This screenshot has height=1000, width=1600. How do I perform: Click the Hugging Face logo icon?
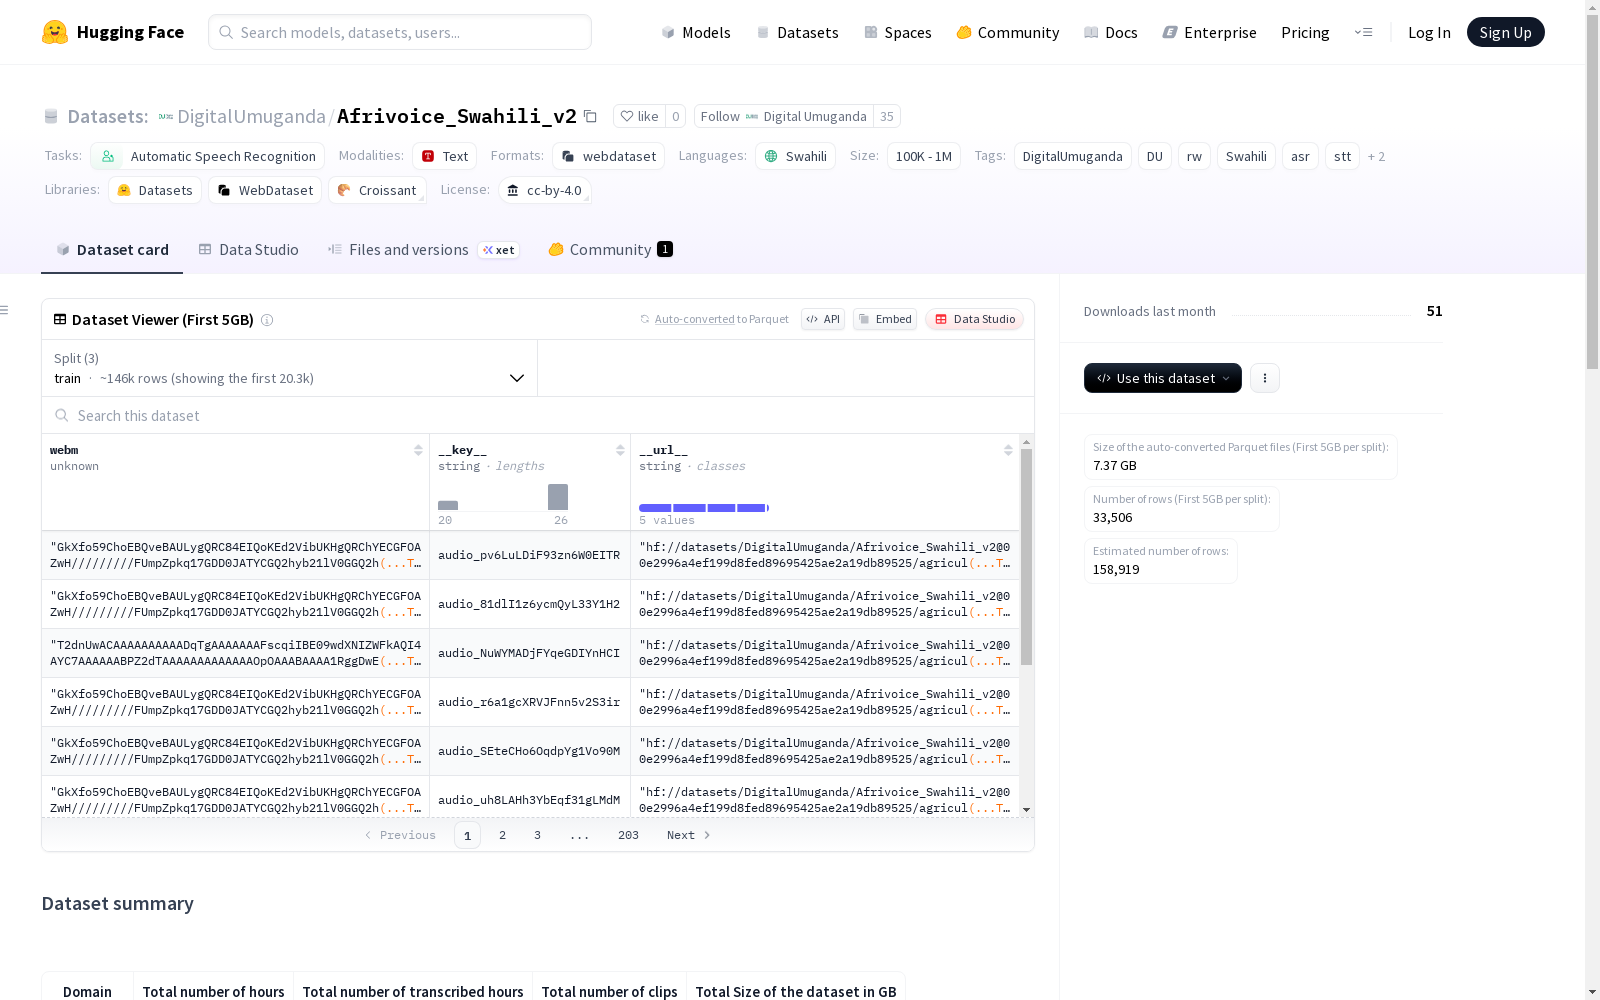(x=55, y=32)
